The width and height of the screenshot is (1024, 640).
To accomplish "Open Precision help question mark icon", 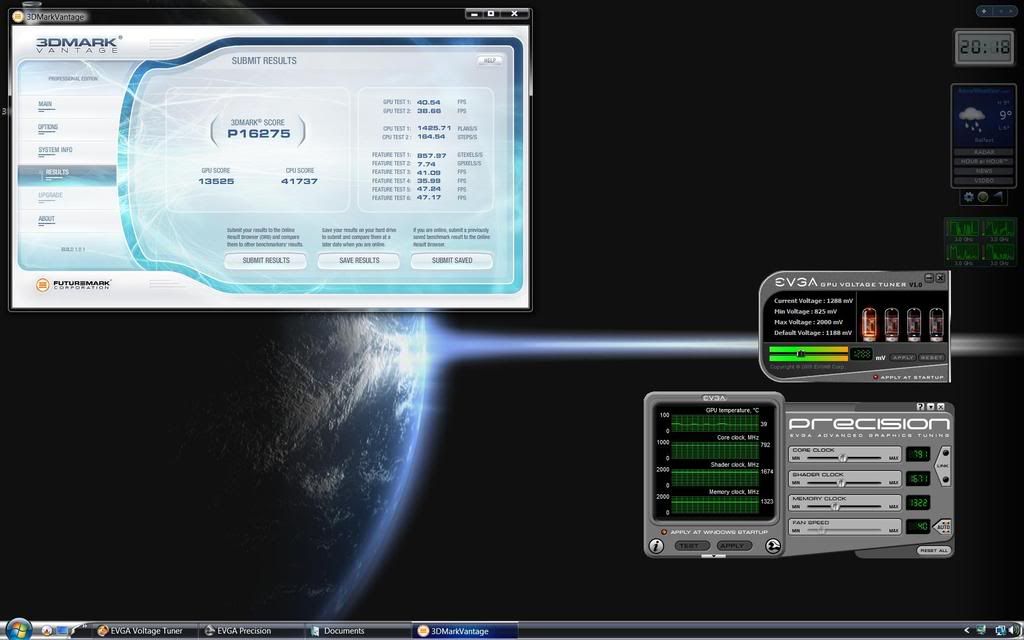I will click(920, 407).
